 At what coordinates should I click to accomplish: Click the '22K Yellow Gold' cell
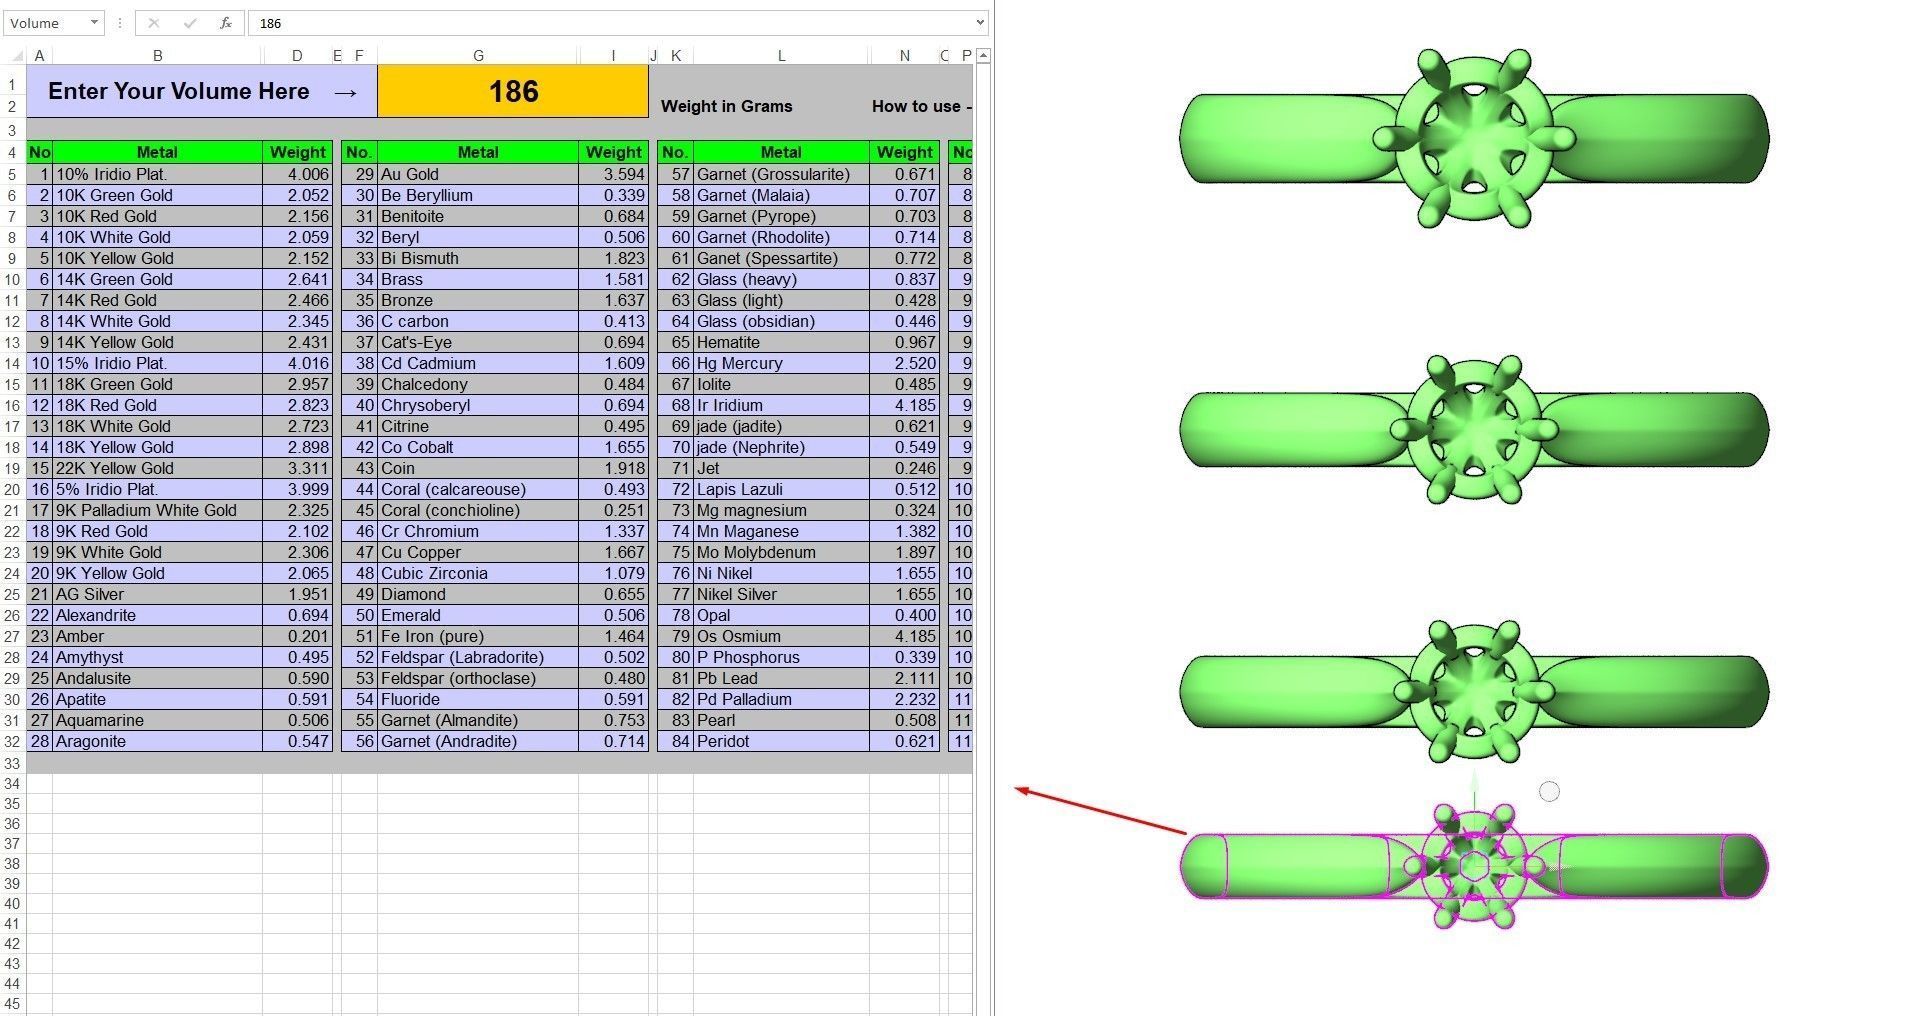(157, 468)
